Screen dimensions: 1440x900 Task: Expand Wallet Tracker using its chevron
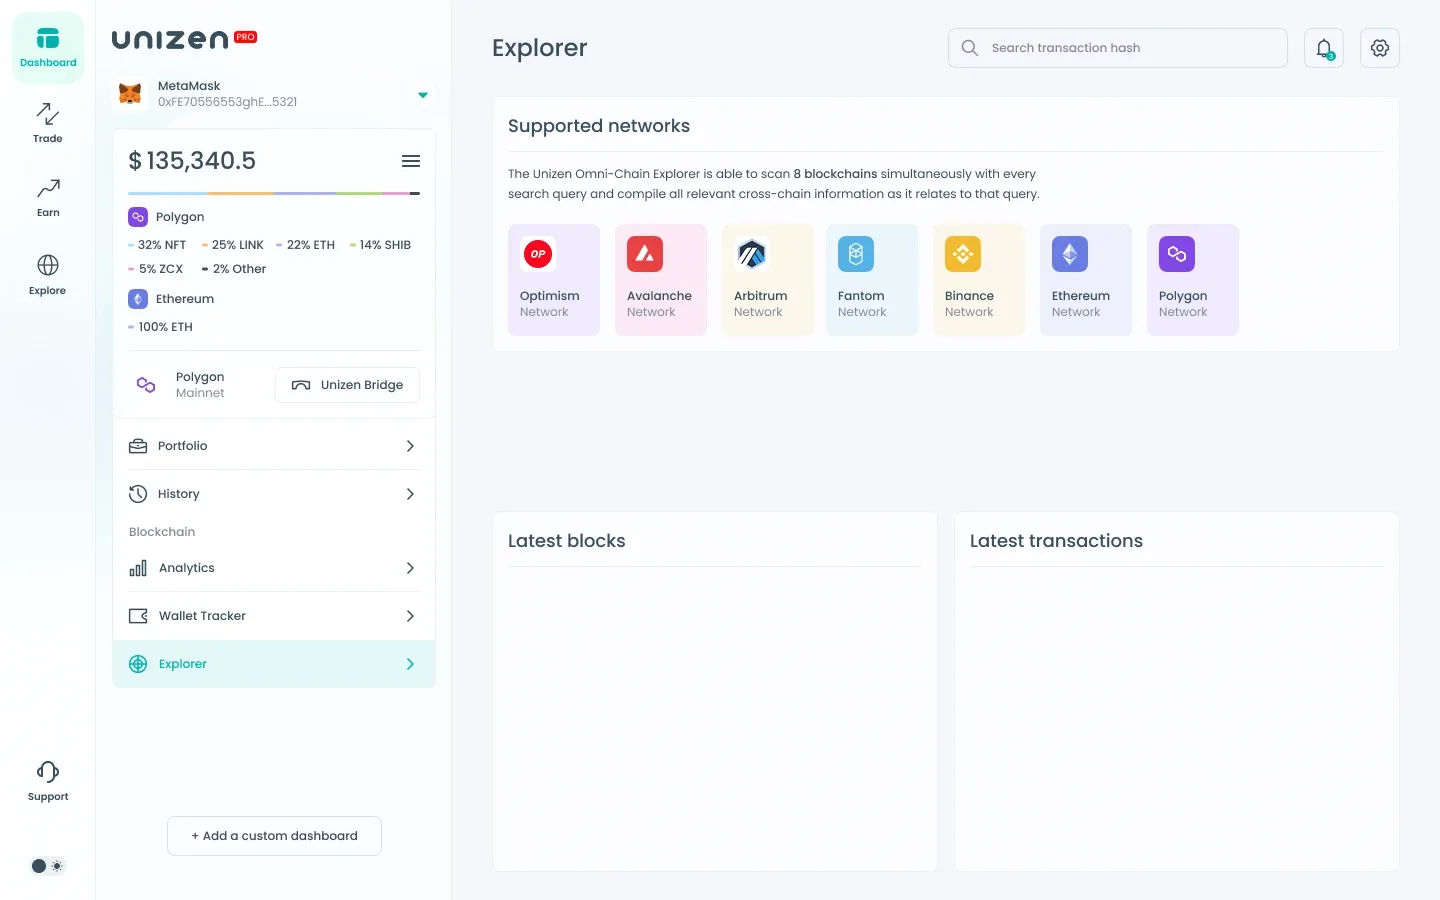coord(410,616)
